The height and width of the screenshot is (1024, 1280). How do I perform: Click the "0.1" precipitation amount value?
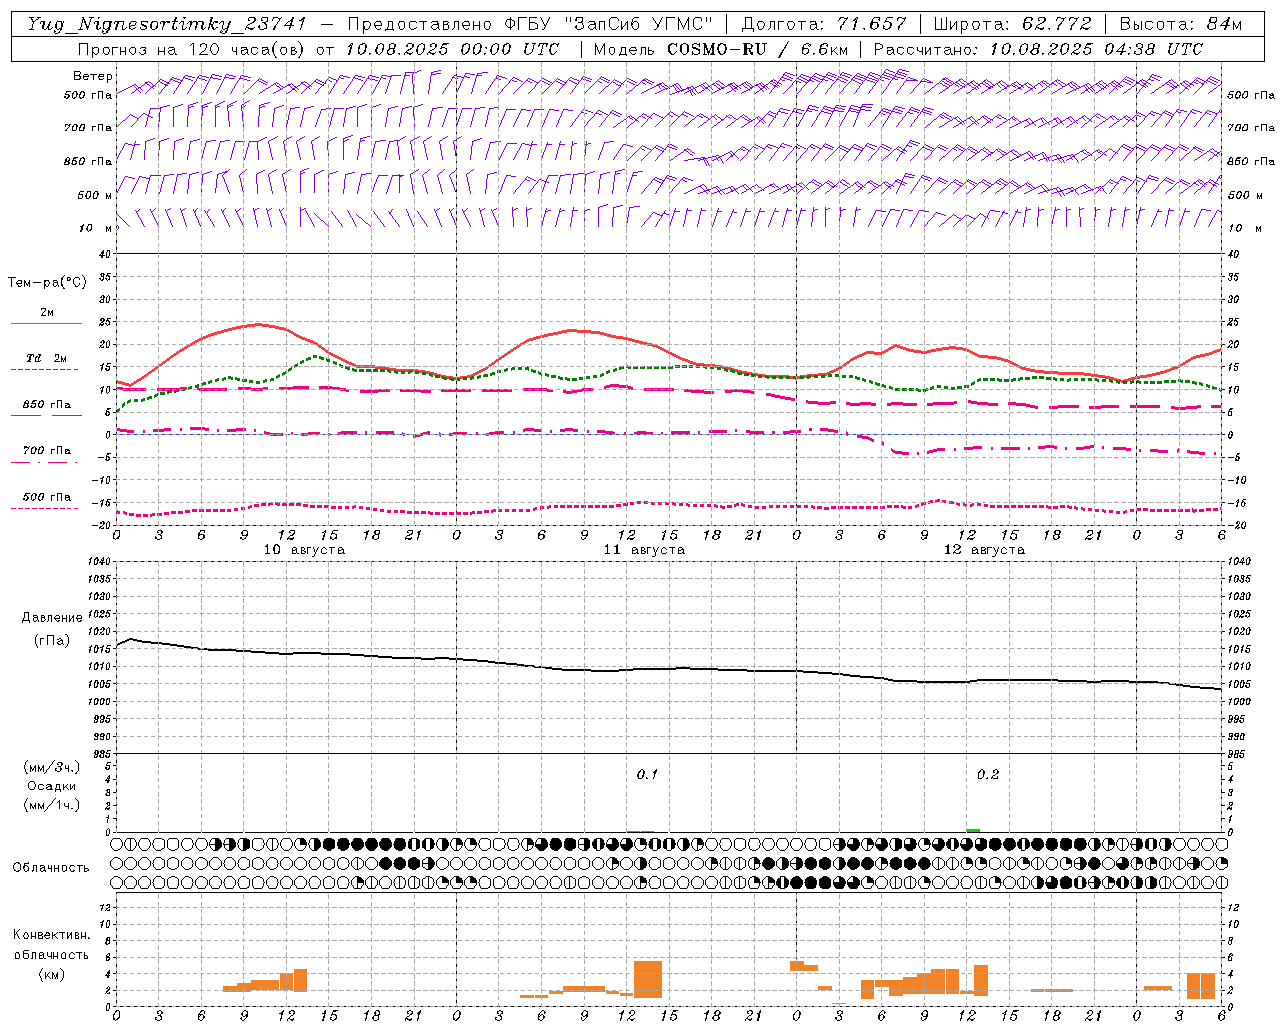point(647,775)
